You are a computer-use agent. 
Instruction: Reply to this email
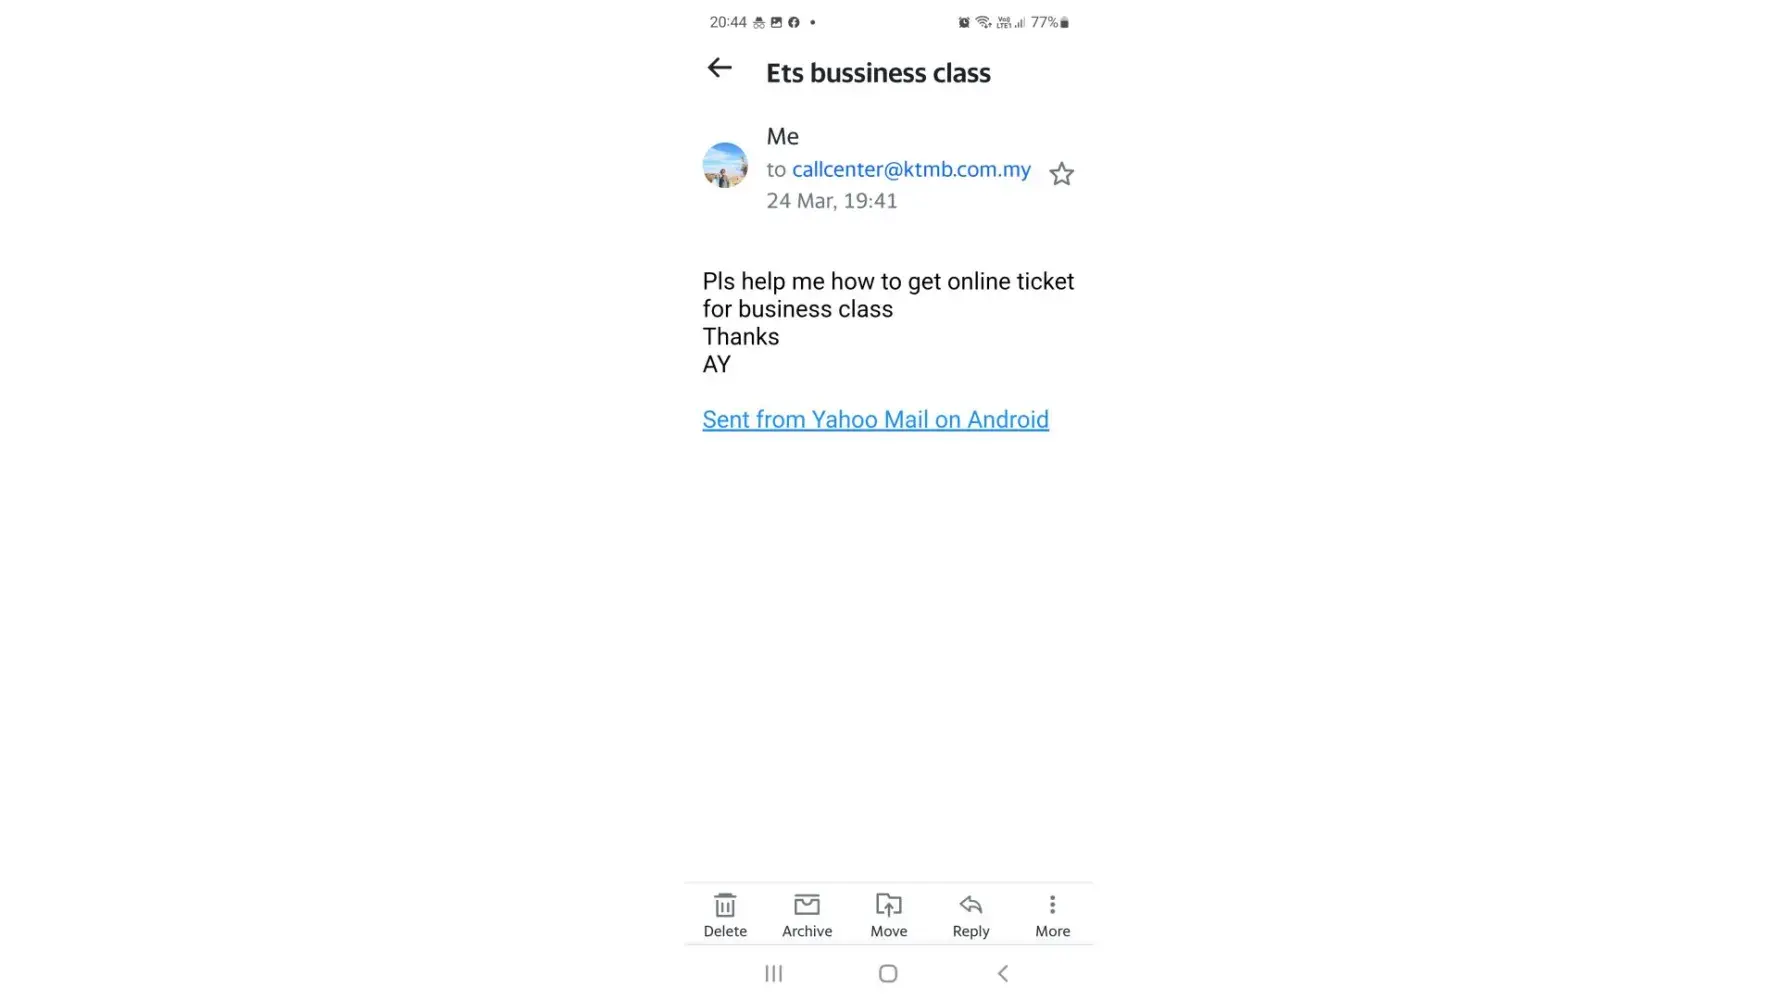pyautogui.click(x=970, y=915)
